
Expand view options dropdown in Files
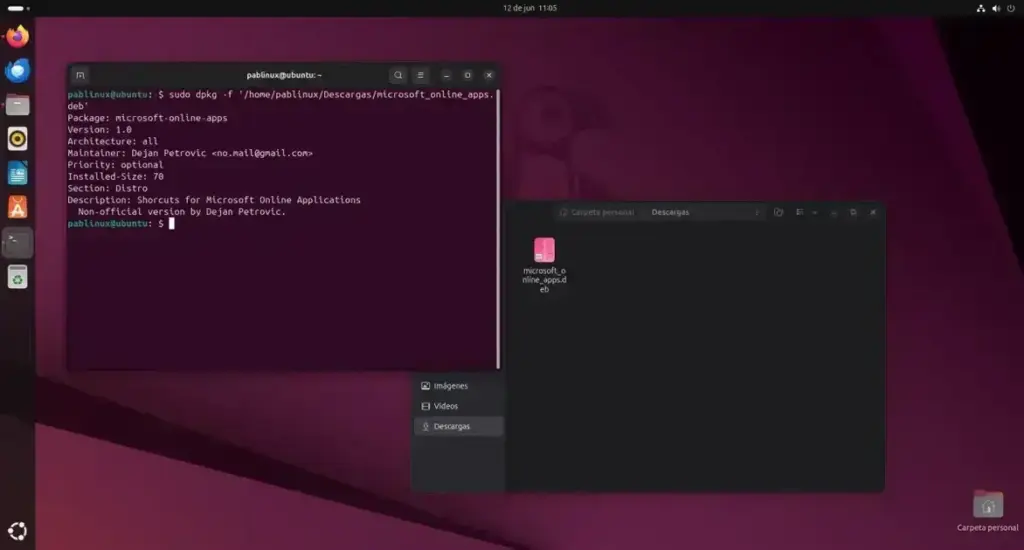(814, 212)
